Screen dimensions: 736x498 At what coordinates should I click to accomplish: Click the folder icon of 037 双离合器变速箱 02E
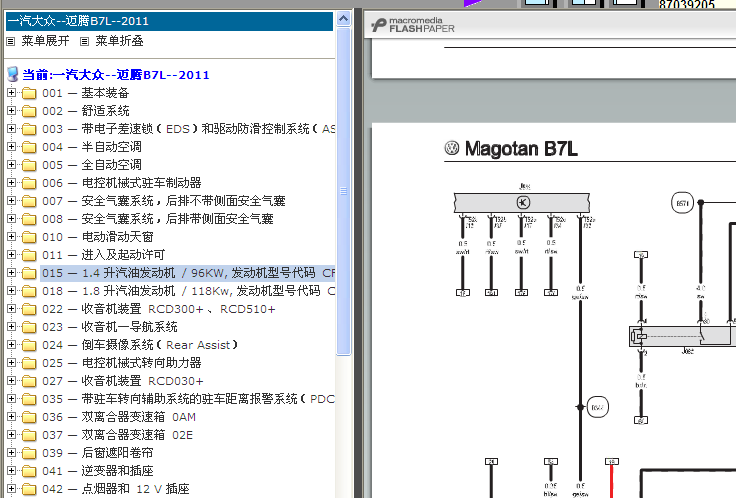pos(29,435)
